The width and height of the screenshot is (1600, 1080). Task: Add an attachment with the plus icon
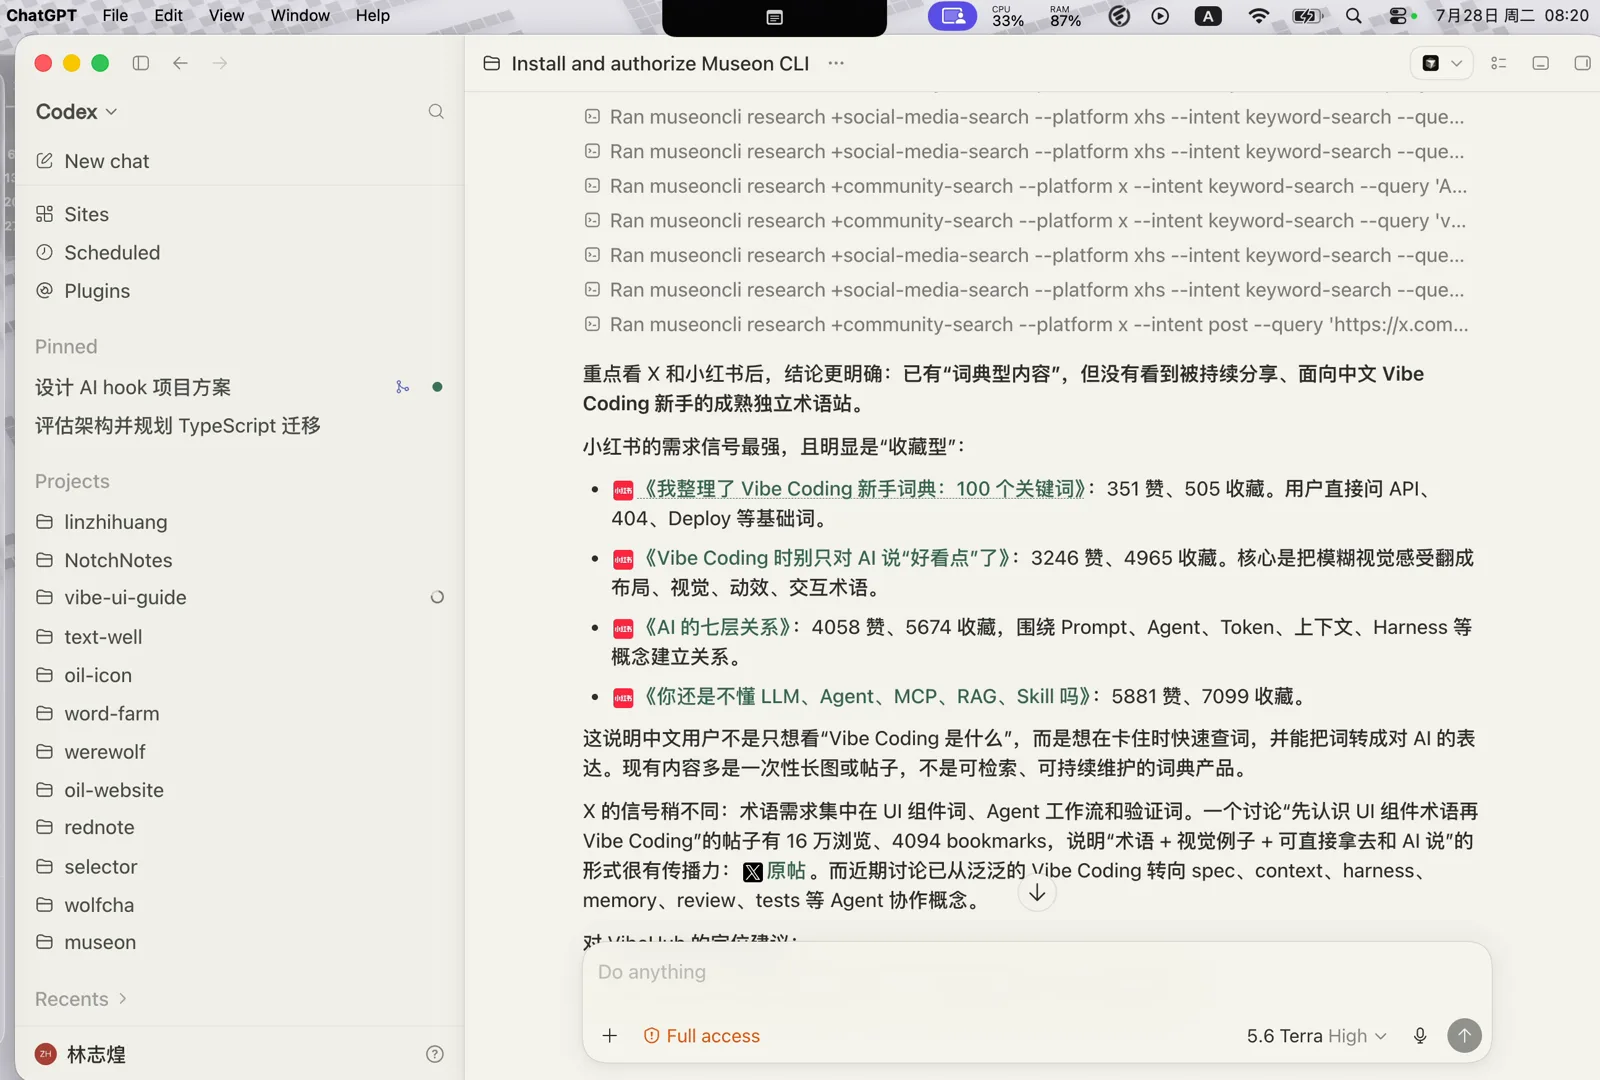coord(610,1036)
